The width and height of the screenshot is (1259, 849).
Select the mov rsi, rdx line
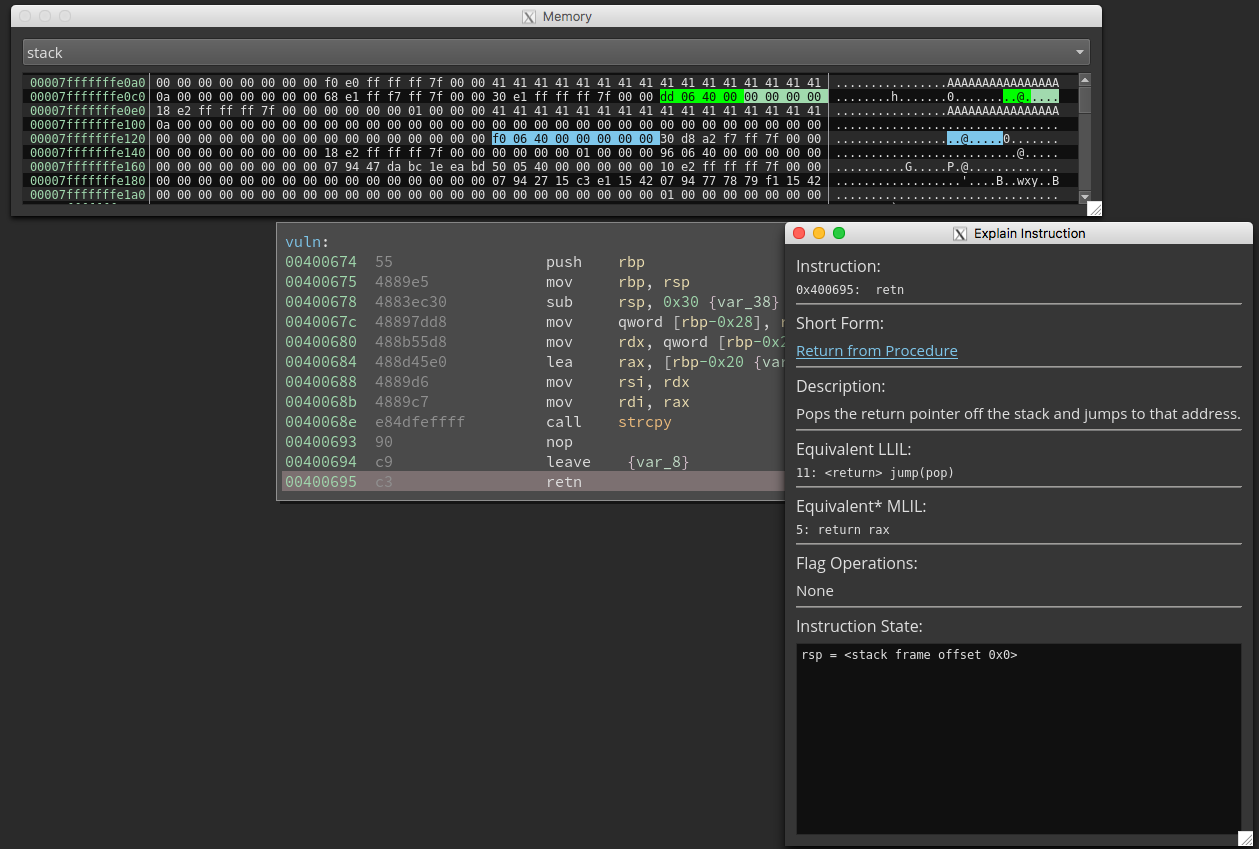[x=533, y=382]
